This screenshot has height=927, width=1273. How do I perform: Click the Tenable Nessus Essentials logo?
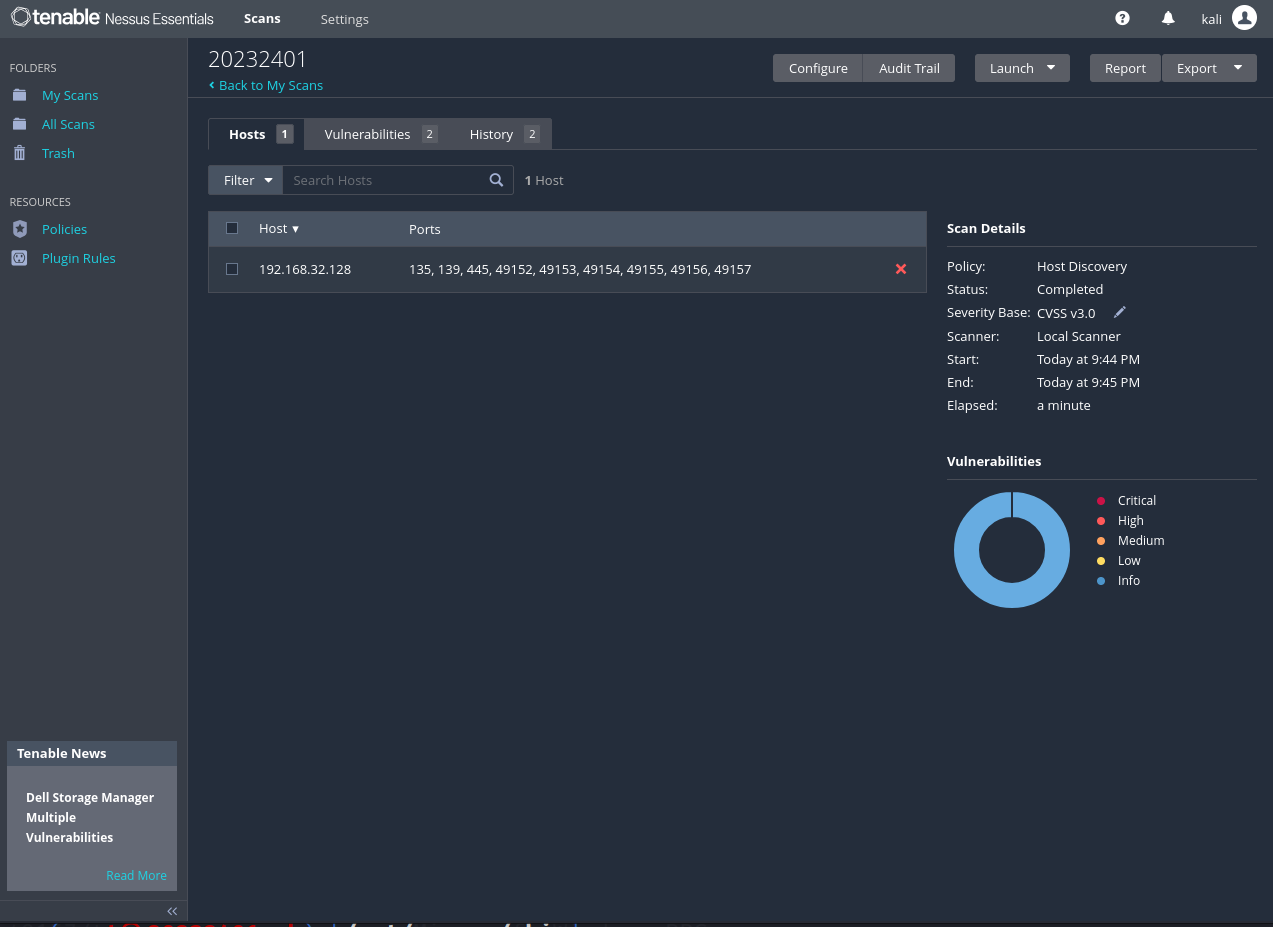point(112,18)
